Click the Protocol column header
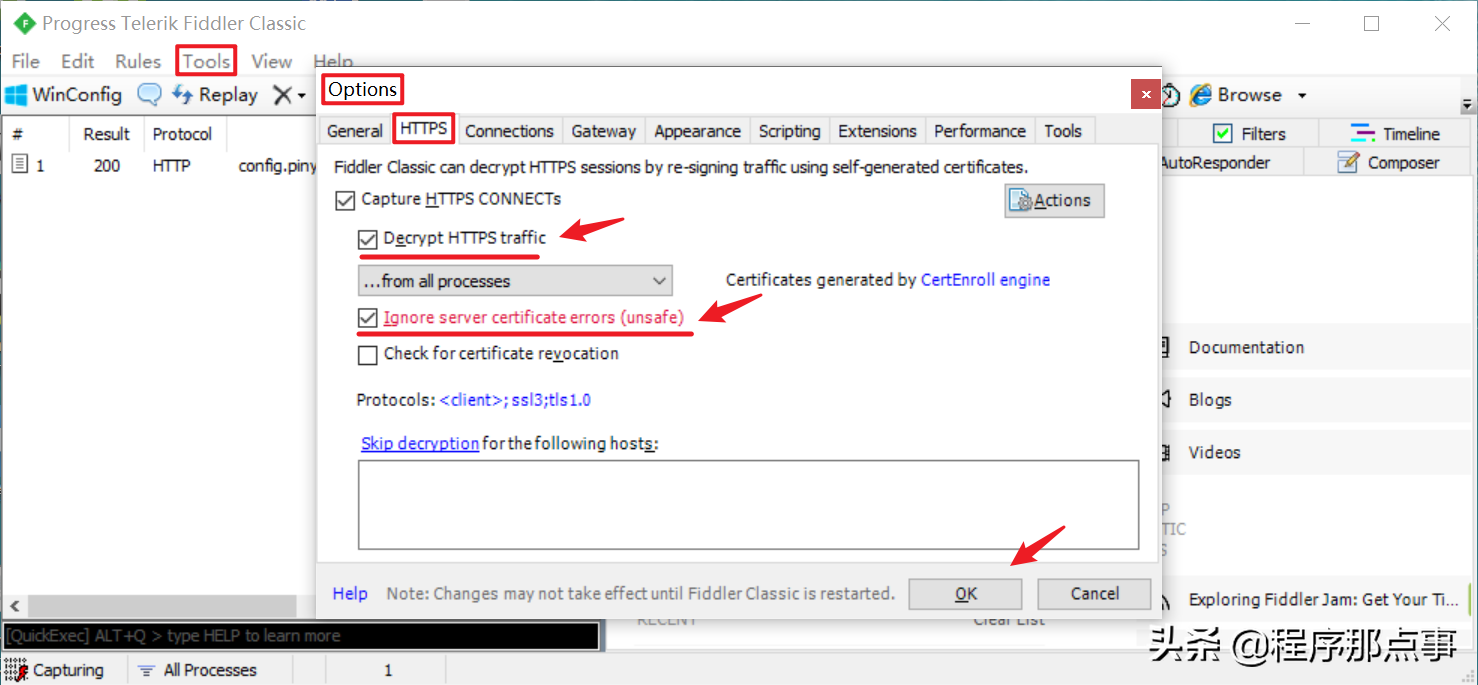 [182, 134]
